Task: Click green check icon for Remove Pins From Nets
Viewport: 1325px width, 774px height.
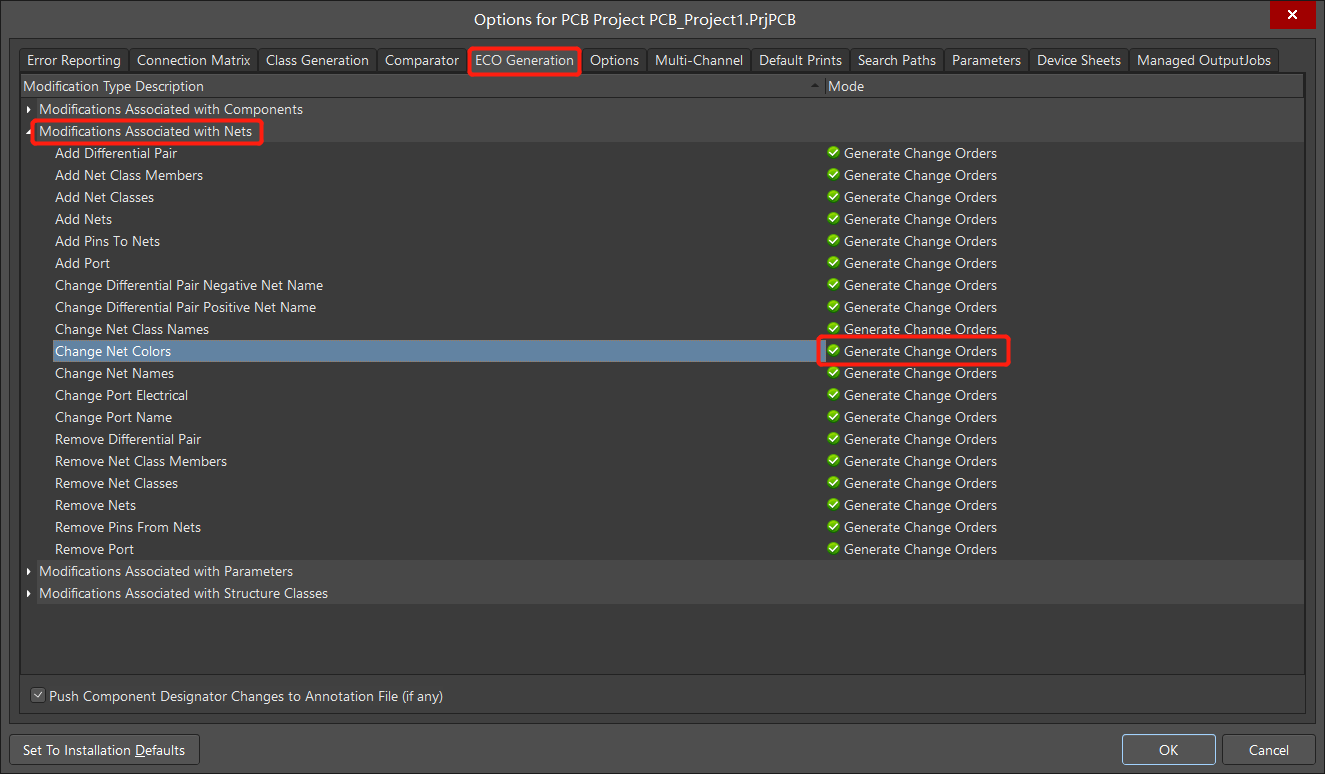Action: point(833,527)
